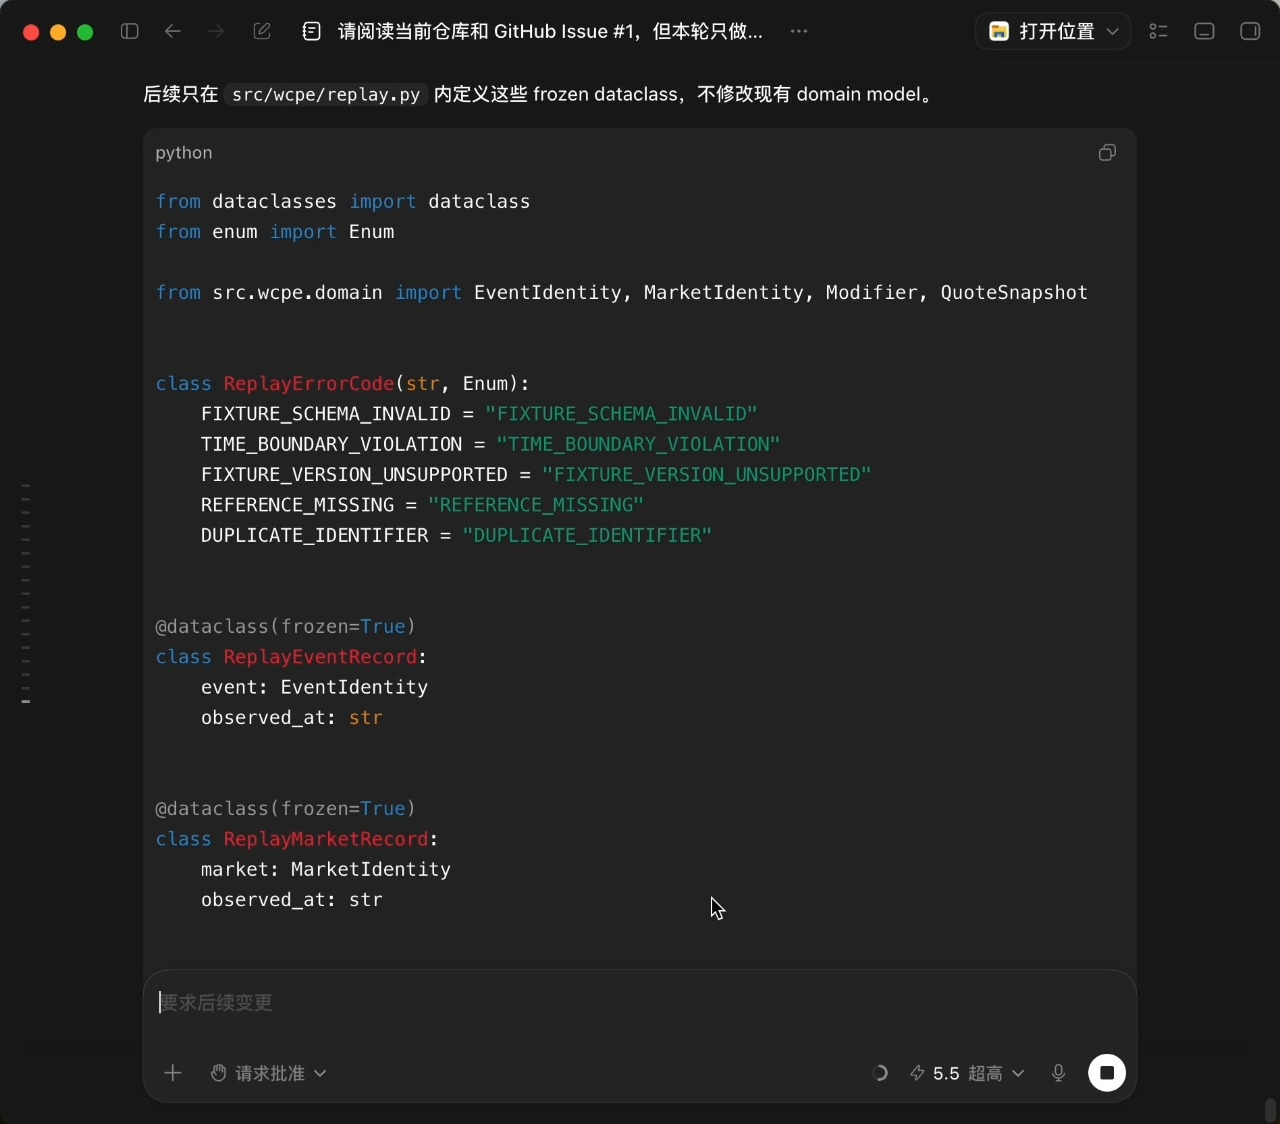Click the "FIXTURE_SCHEMA_INVALID" string value
This screenshot has width=1280, height=1124.
[621, 414]
